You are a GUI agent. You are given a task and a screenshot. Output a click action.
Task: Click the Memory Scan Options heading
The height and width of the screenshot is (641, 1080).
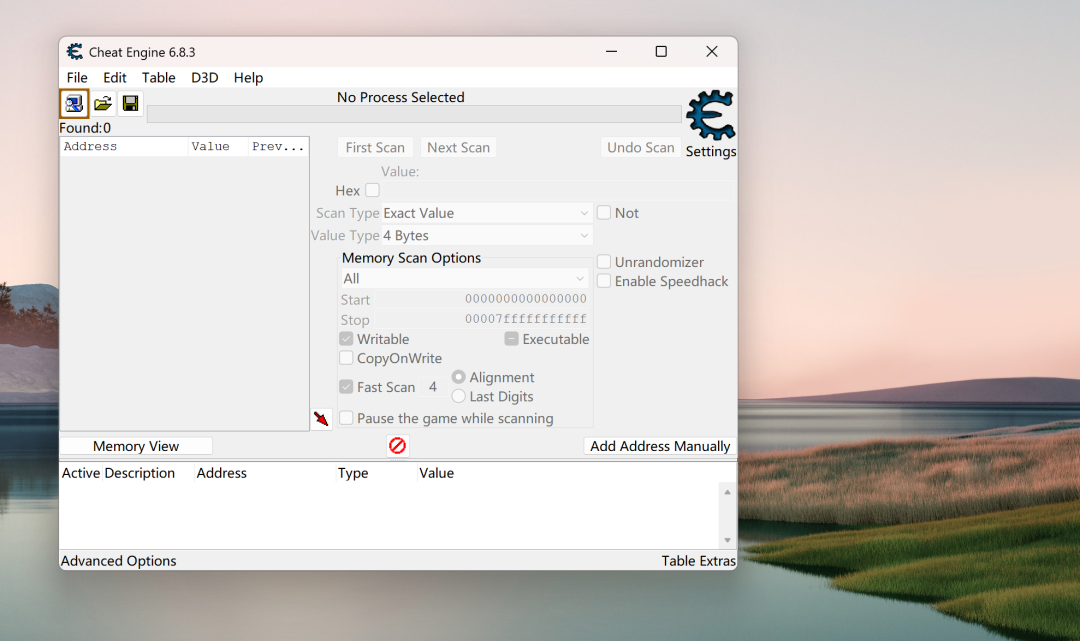click(411, 258)
